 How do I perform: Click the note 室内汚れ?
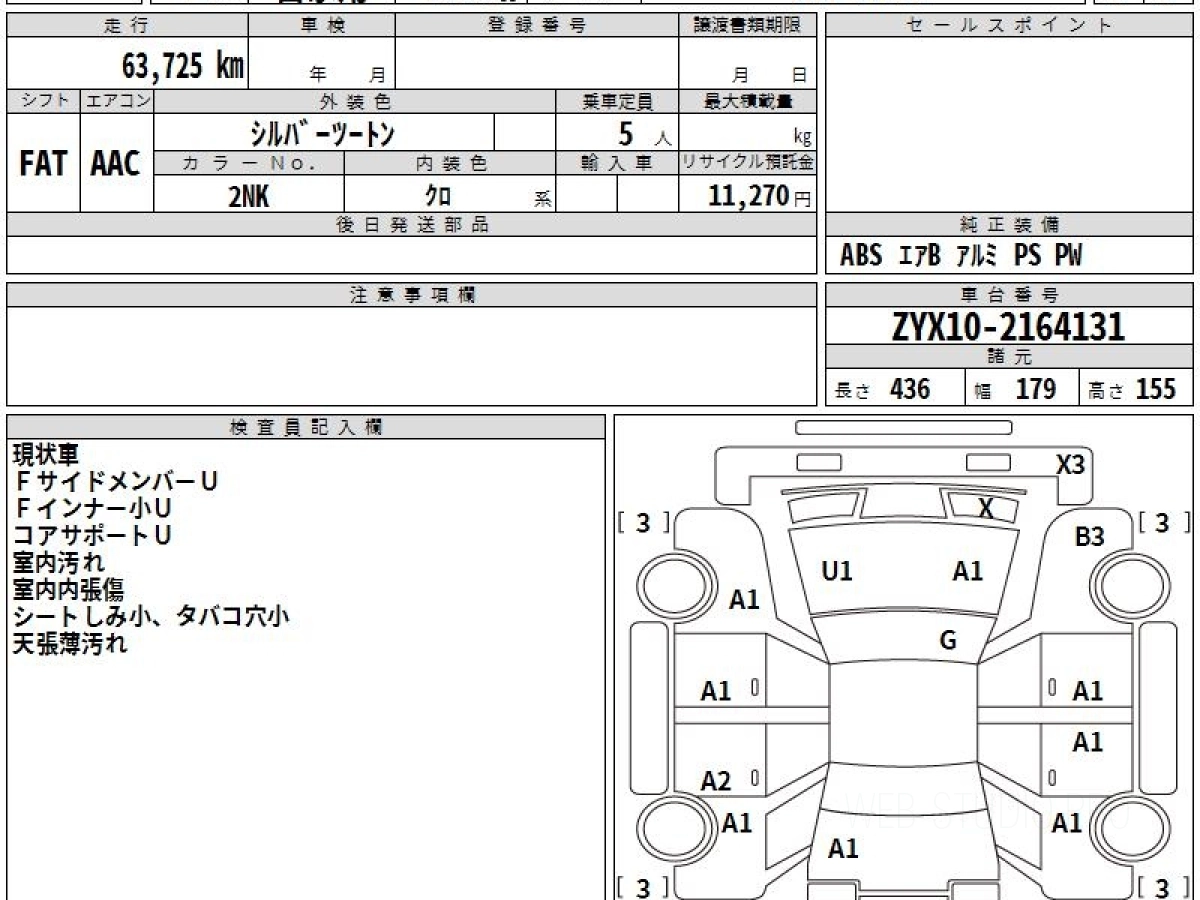pos(58,563)
